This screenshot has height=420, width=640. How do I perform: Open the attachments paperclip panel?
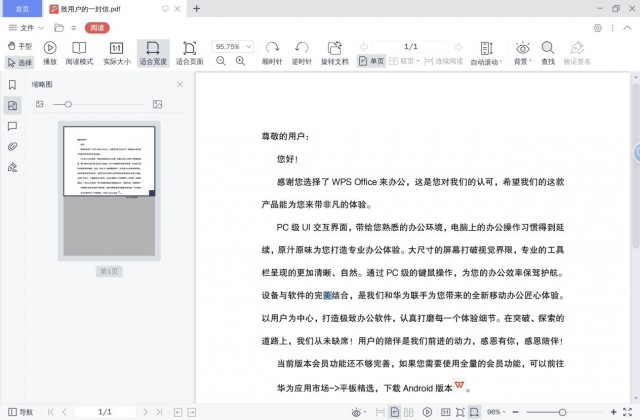12,147
